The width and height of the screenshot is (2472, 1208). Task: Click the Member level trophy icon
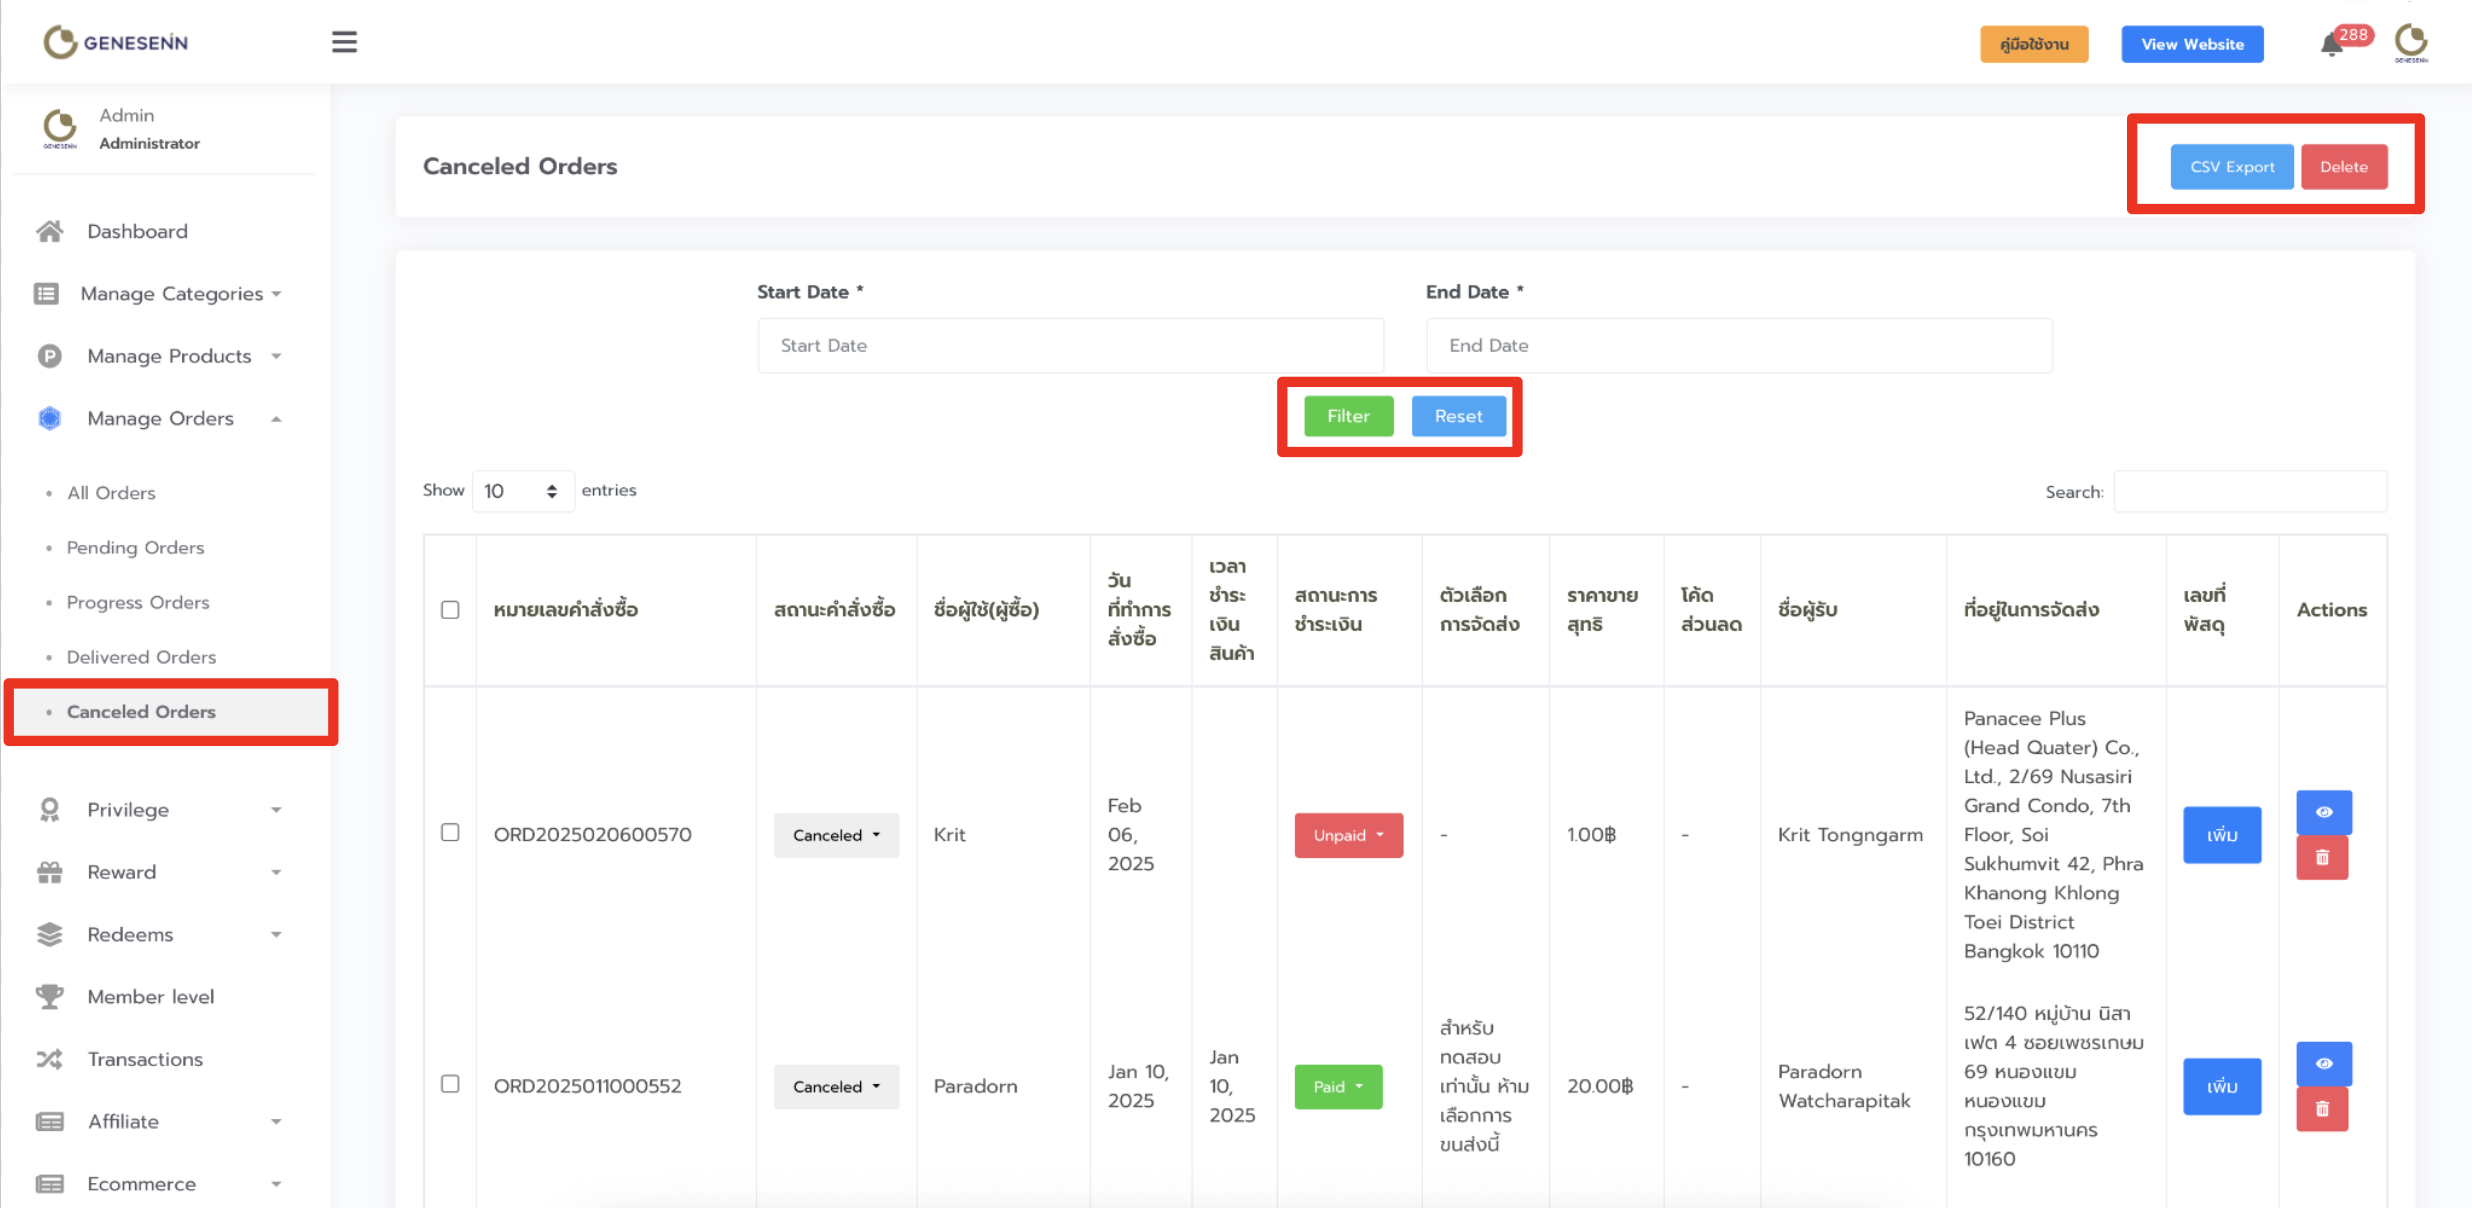coord(49,996)
